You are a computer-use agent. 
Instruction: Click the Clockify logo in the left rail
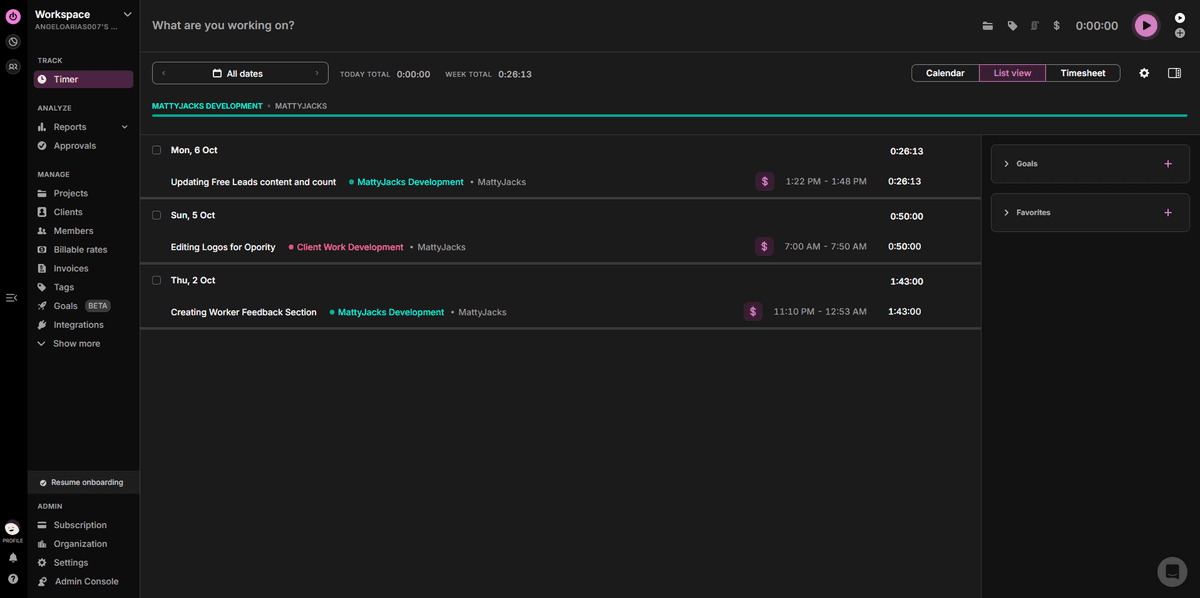[12, 15]
